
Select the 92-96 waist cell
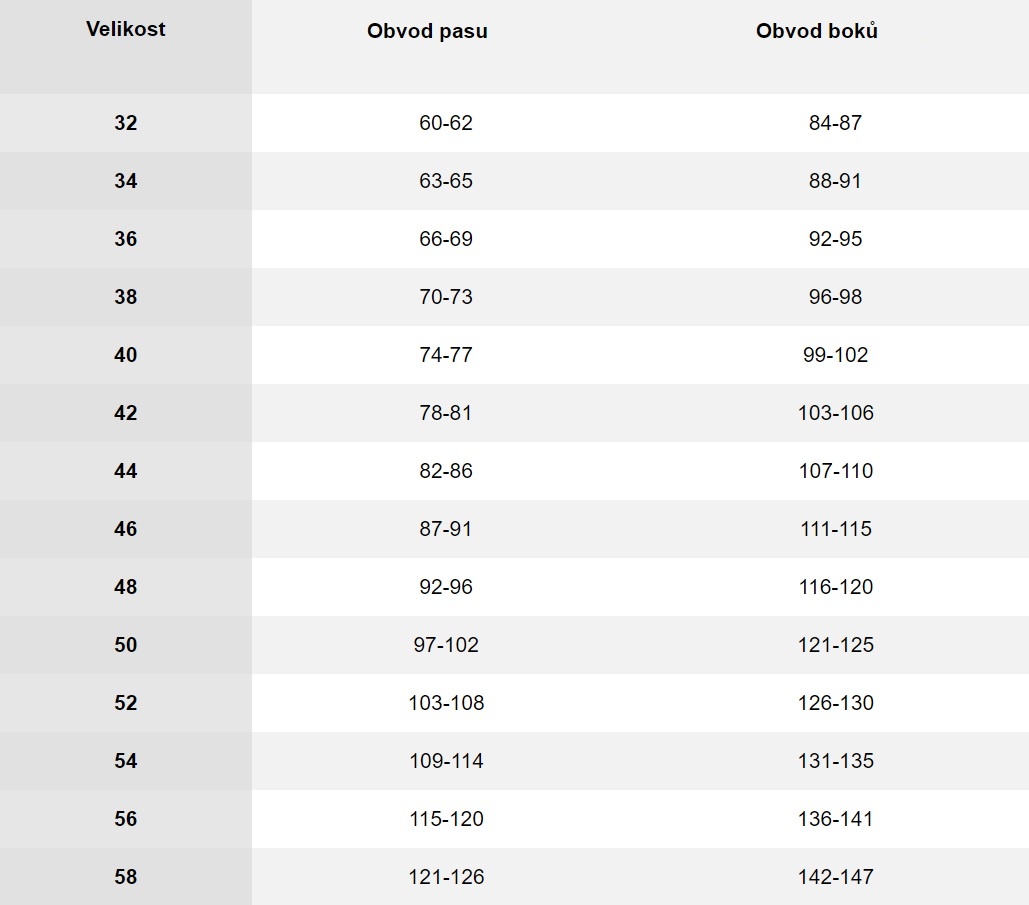[446, 587]
